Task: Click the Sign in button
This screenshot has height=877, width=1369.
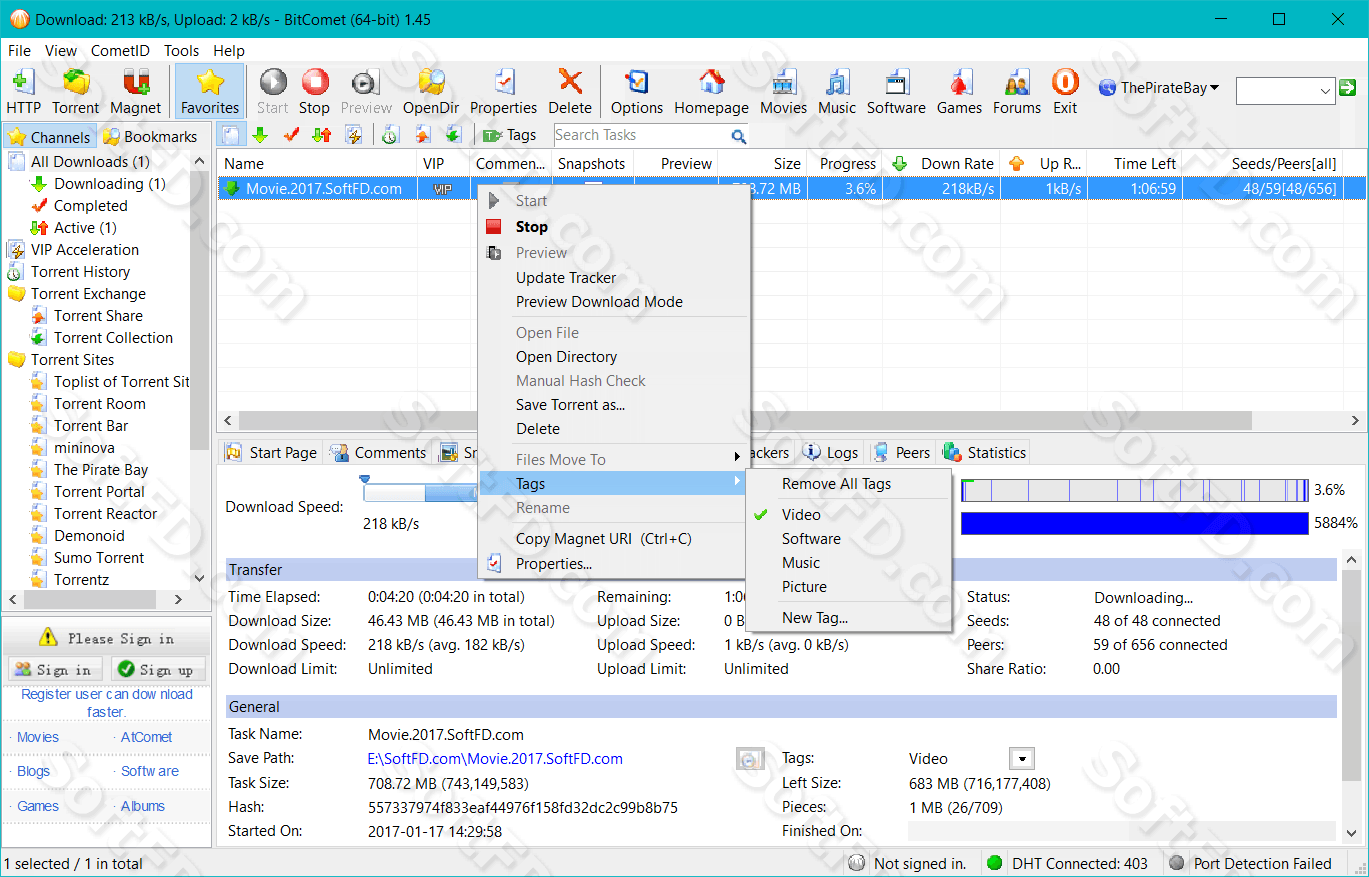Action: (x=54, y=670)
